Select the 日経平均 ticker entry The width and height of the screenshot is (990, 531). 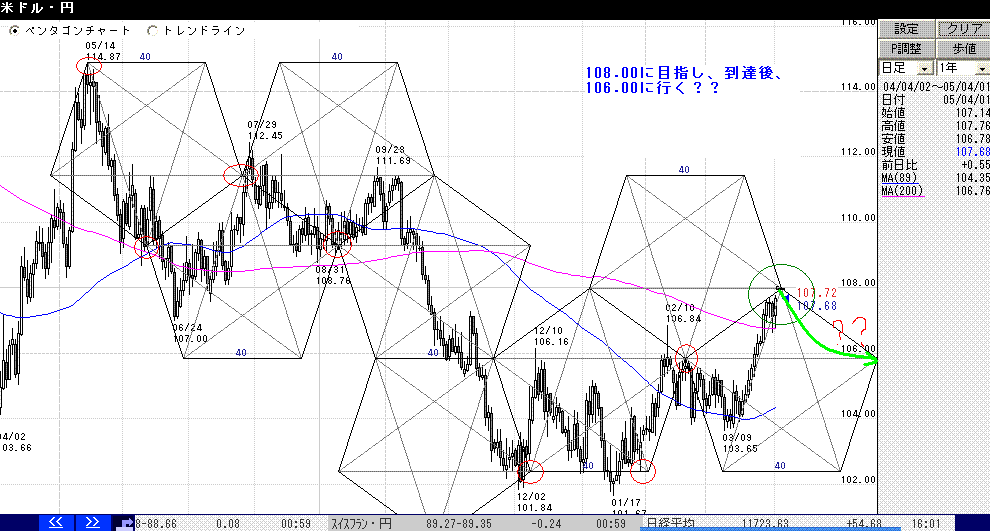670,523
